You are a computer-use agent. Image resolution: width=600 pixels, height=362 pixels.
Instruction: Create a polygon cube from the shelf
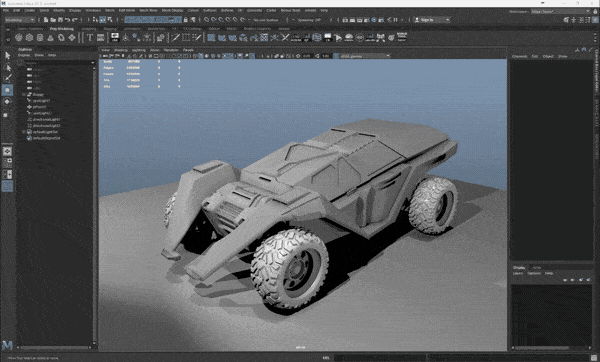(29, 38)
